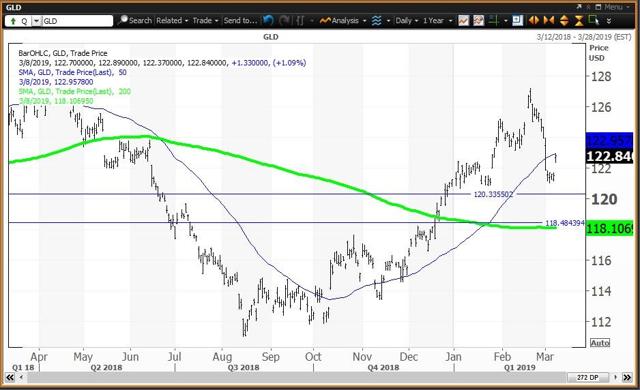Click the line chart thumbnail icon
Image resolution: width=640 pixels, height=390 pixels.
[463, 20]
